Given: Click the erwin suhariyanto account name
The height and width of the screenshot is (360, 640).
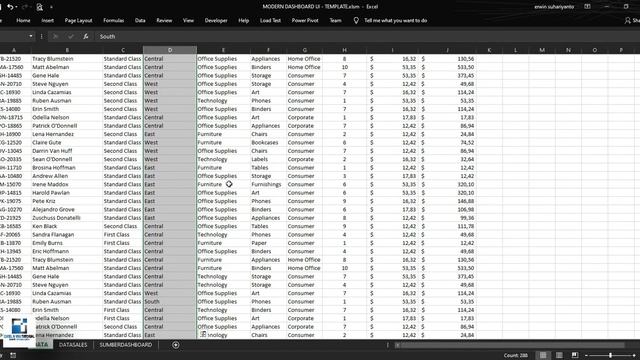Looking at the screenshot, I should point(554,7).
